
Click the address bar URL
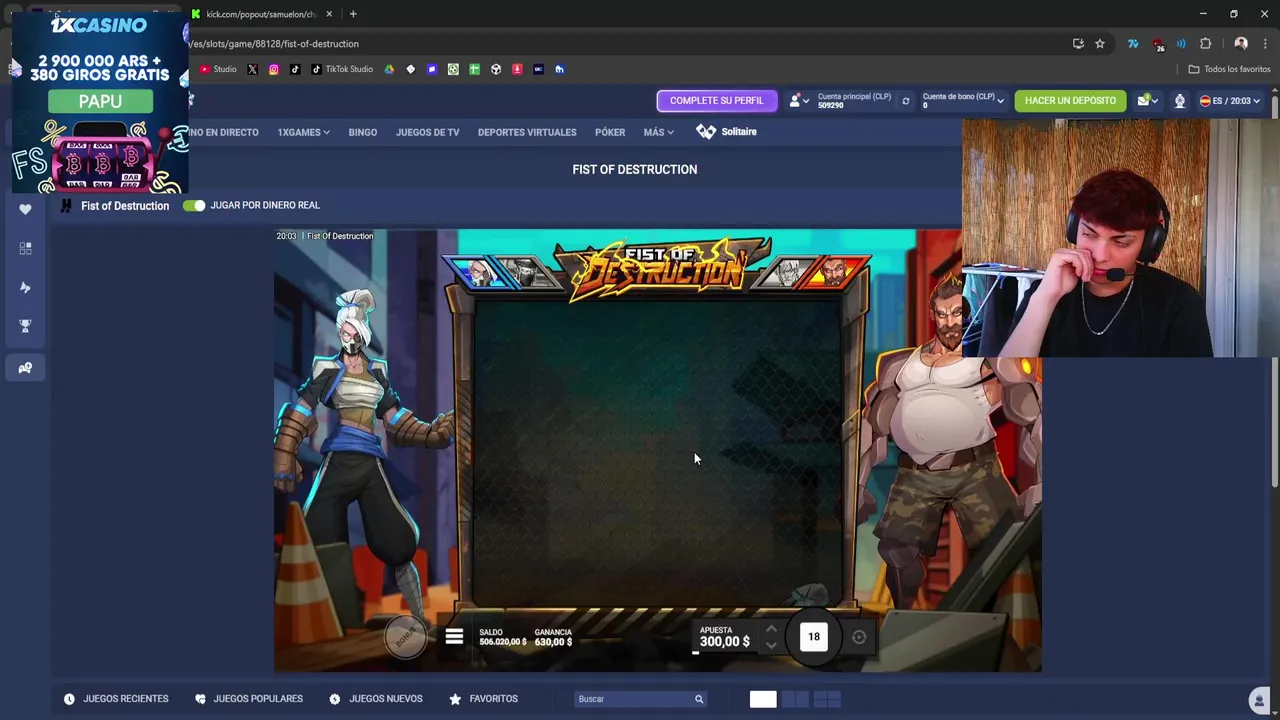point(273,44)
